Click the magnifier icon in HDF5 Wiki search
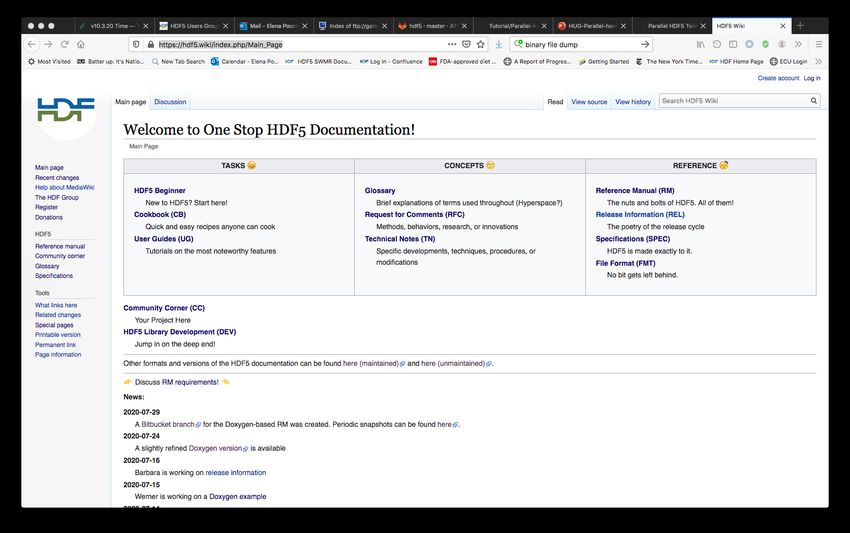This screenshot has height=533, width=850. 814,101
